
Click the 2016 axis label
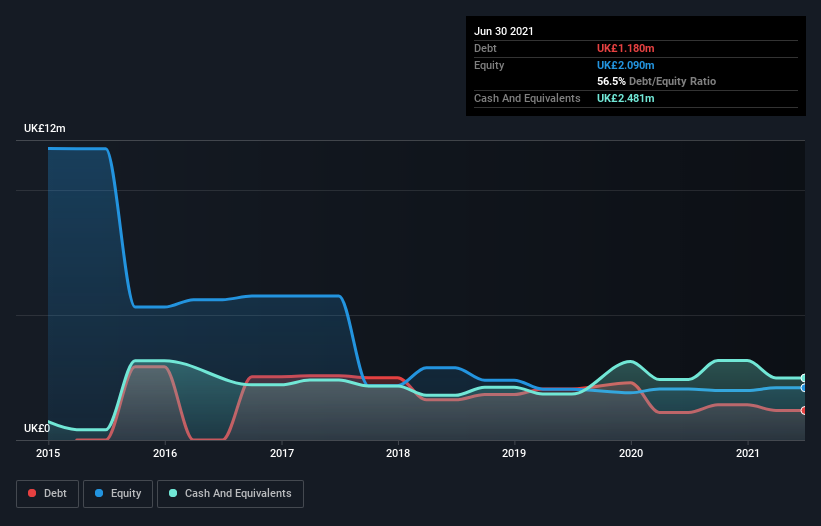pos(165,453)
